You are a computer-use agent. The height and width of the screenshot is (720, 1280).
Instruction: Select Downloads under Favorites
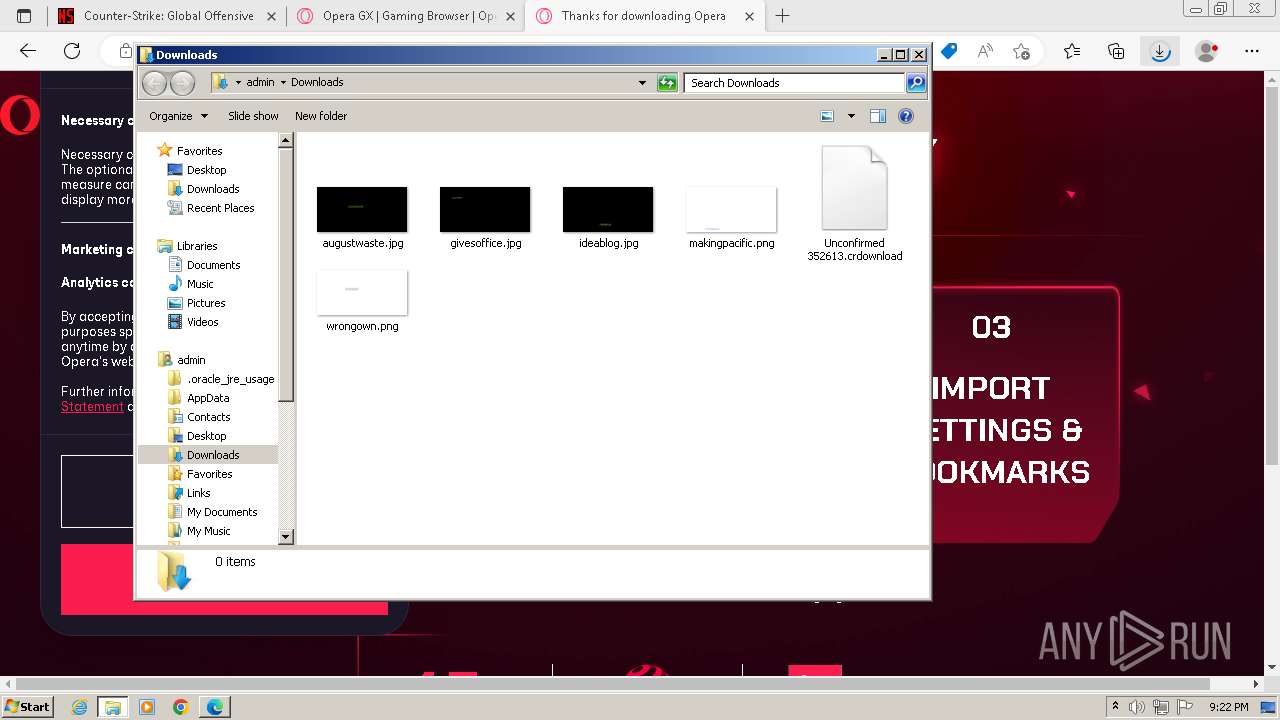coord(213,189)
